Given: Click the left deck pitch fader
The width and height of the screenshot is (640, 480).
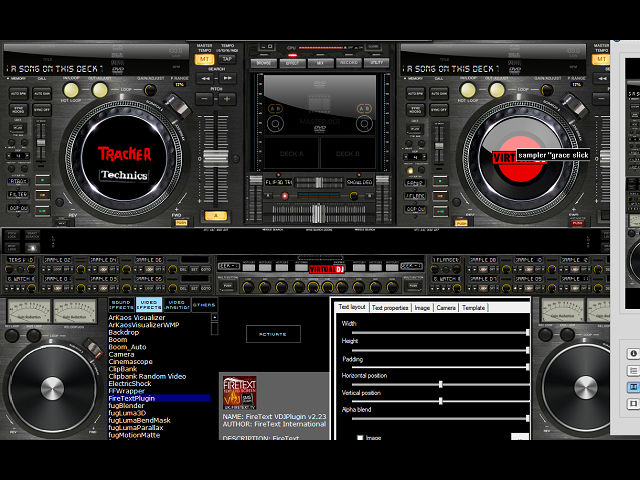Looking at the screenshot, I should pos(216,158).
